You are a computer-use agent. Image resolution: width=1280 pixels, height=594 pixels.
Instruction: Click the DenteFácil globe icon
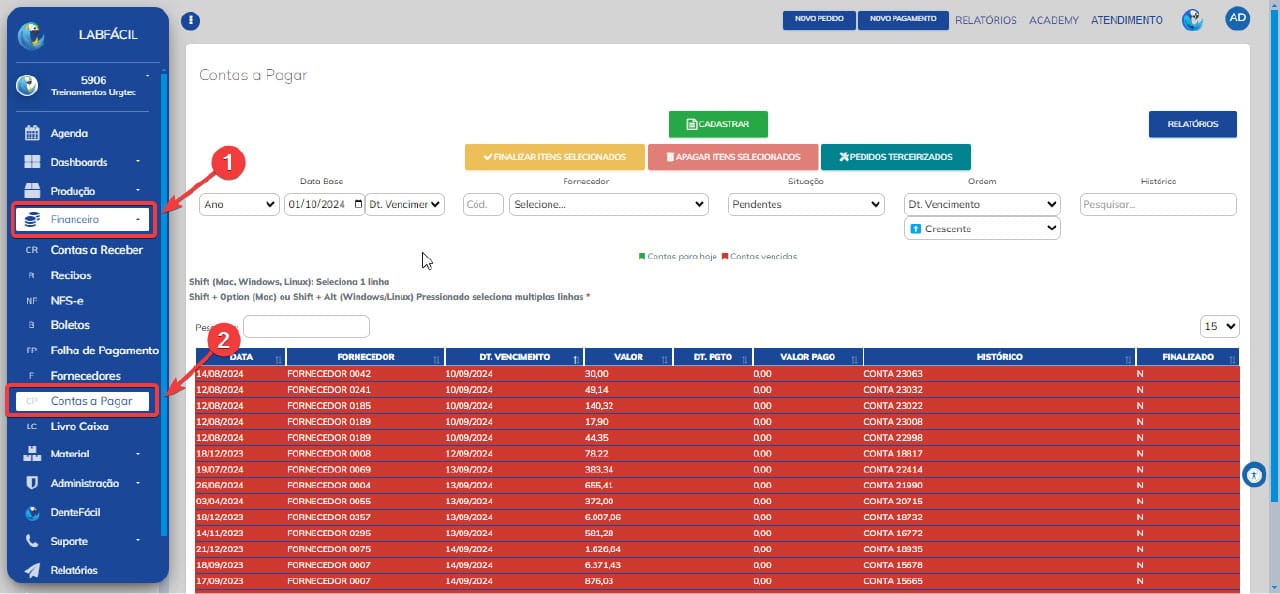point(32,512)
